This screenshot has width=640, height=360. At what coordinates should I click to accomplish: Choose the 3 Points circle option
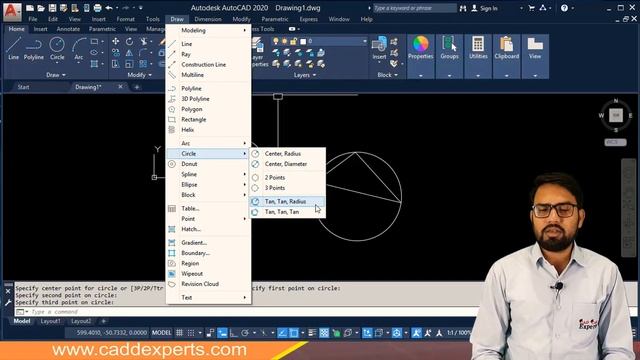click(287, 188)
